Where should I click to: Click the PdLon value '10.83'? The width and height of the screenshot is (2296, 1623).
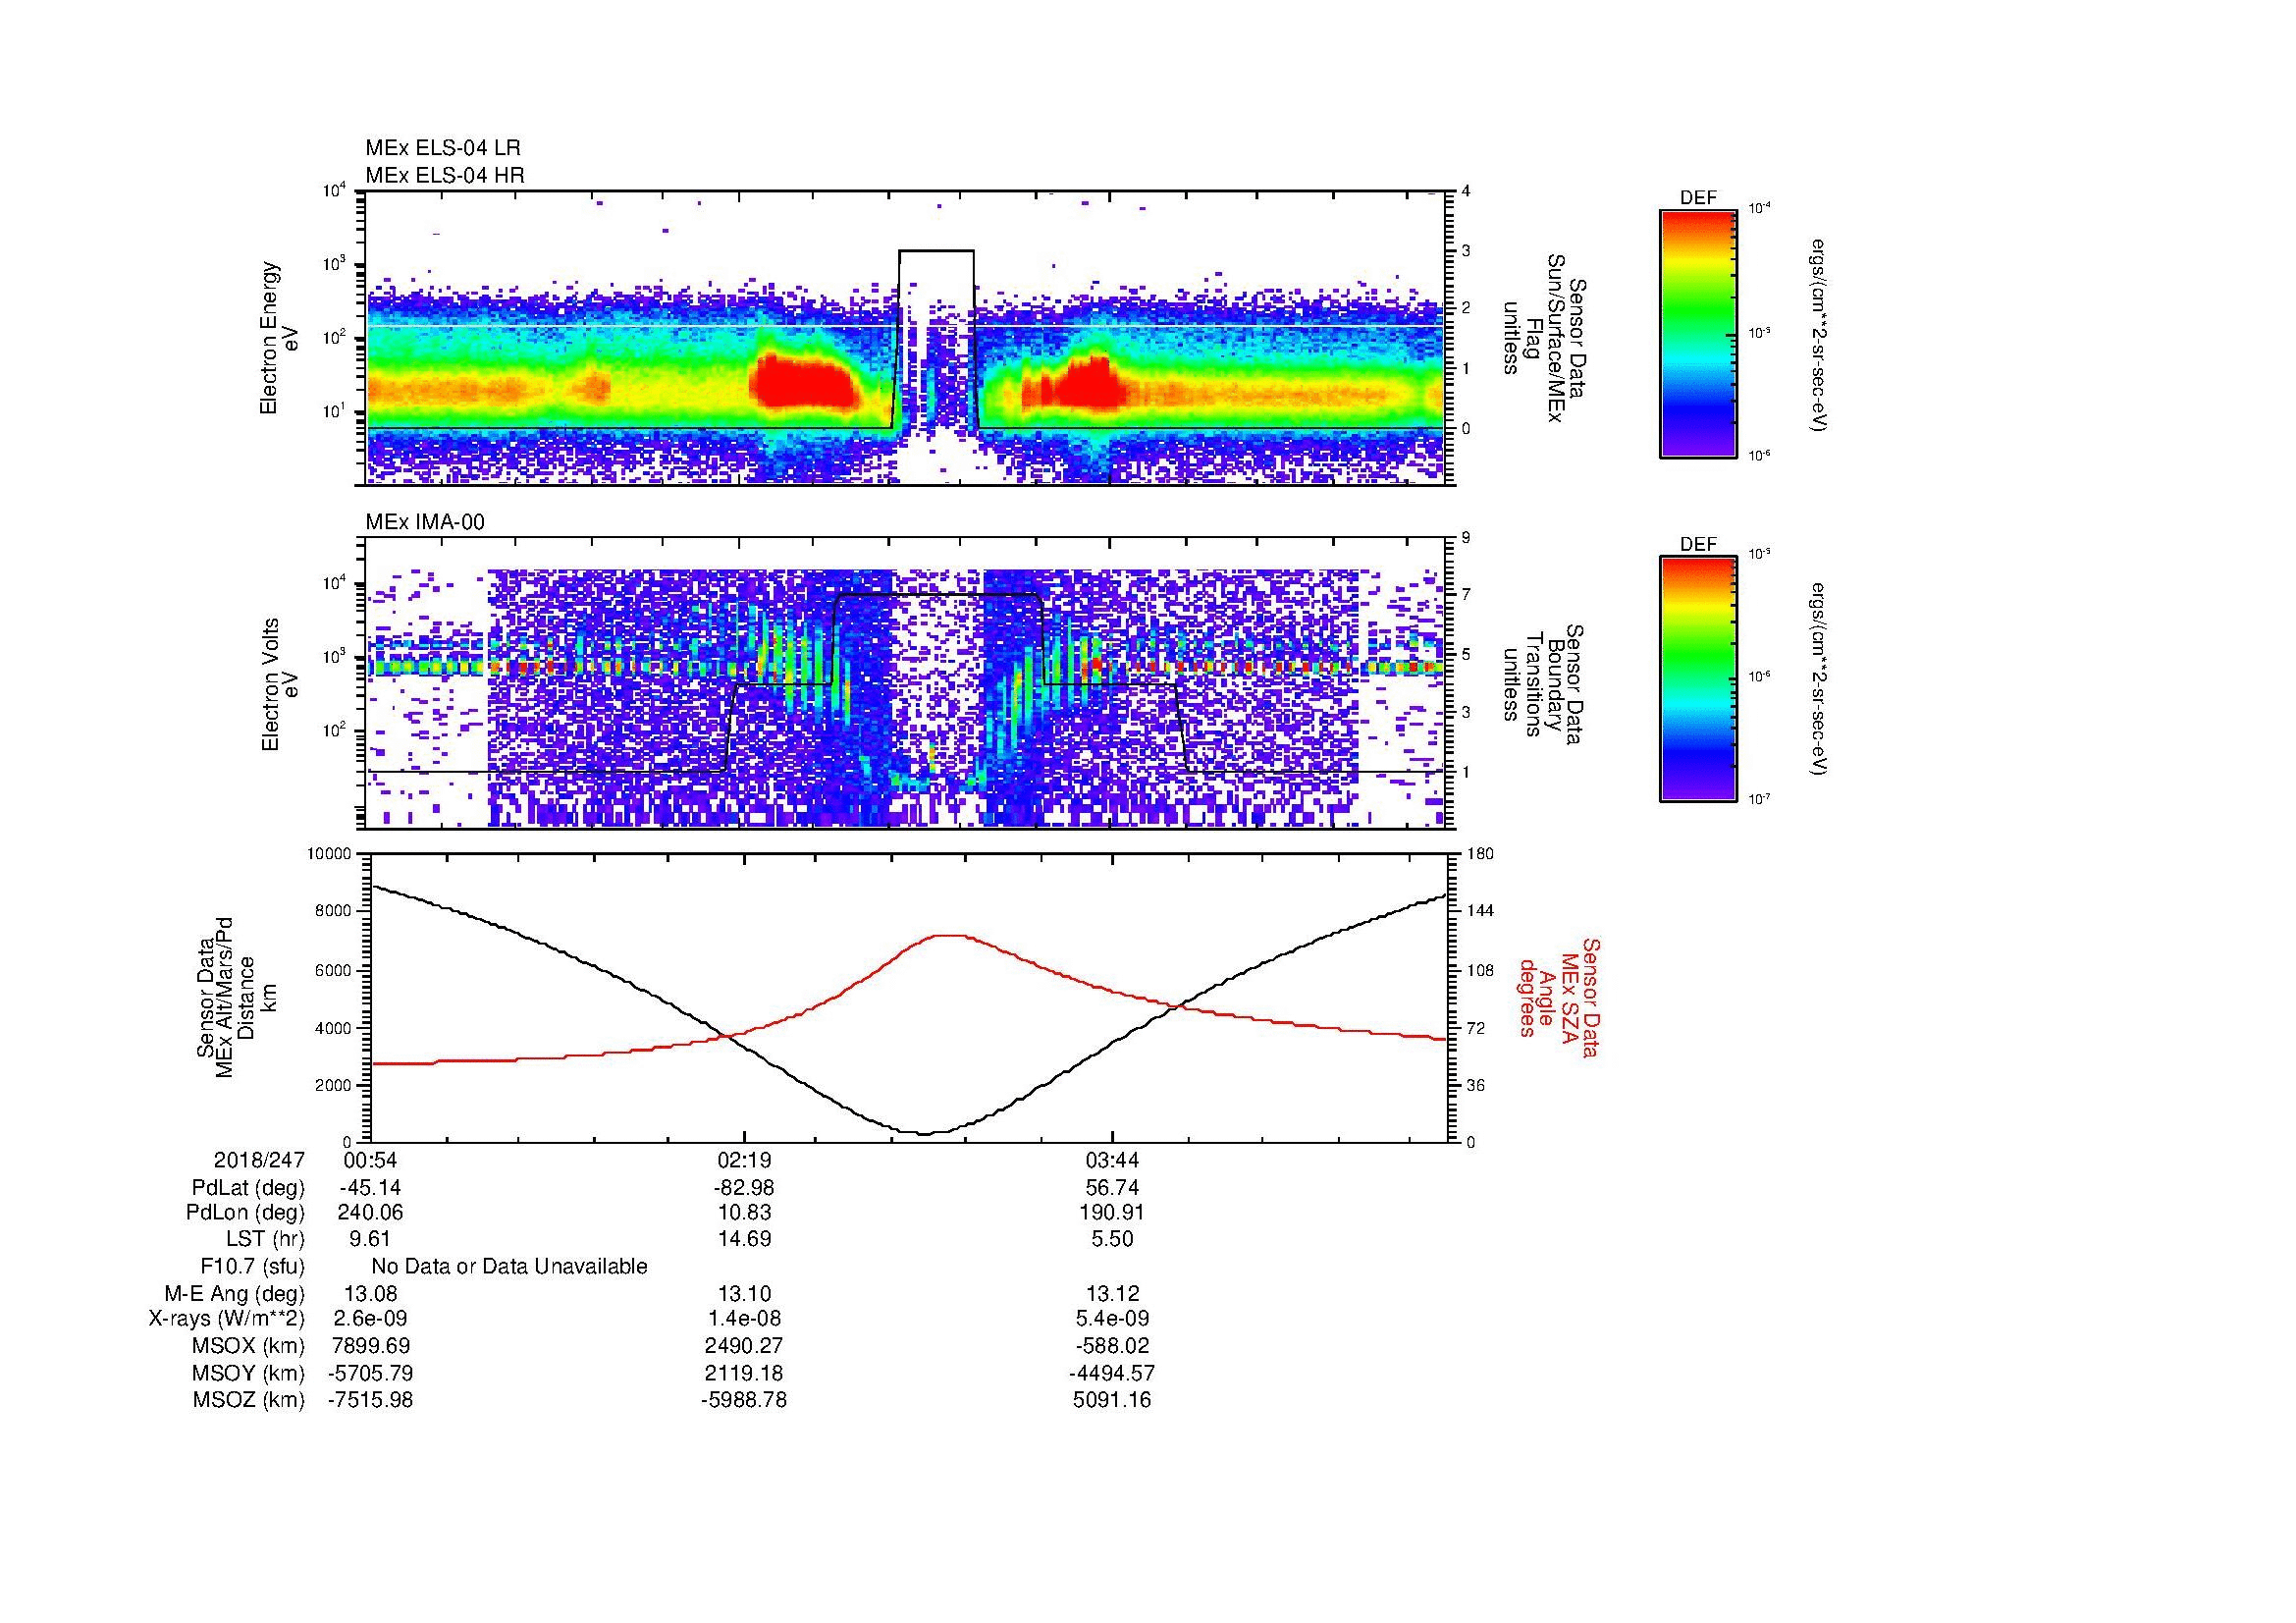coord(744,1213)
